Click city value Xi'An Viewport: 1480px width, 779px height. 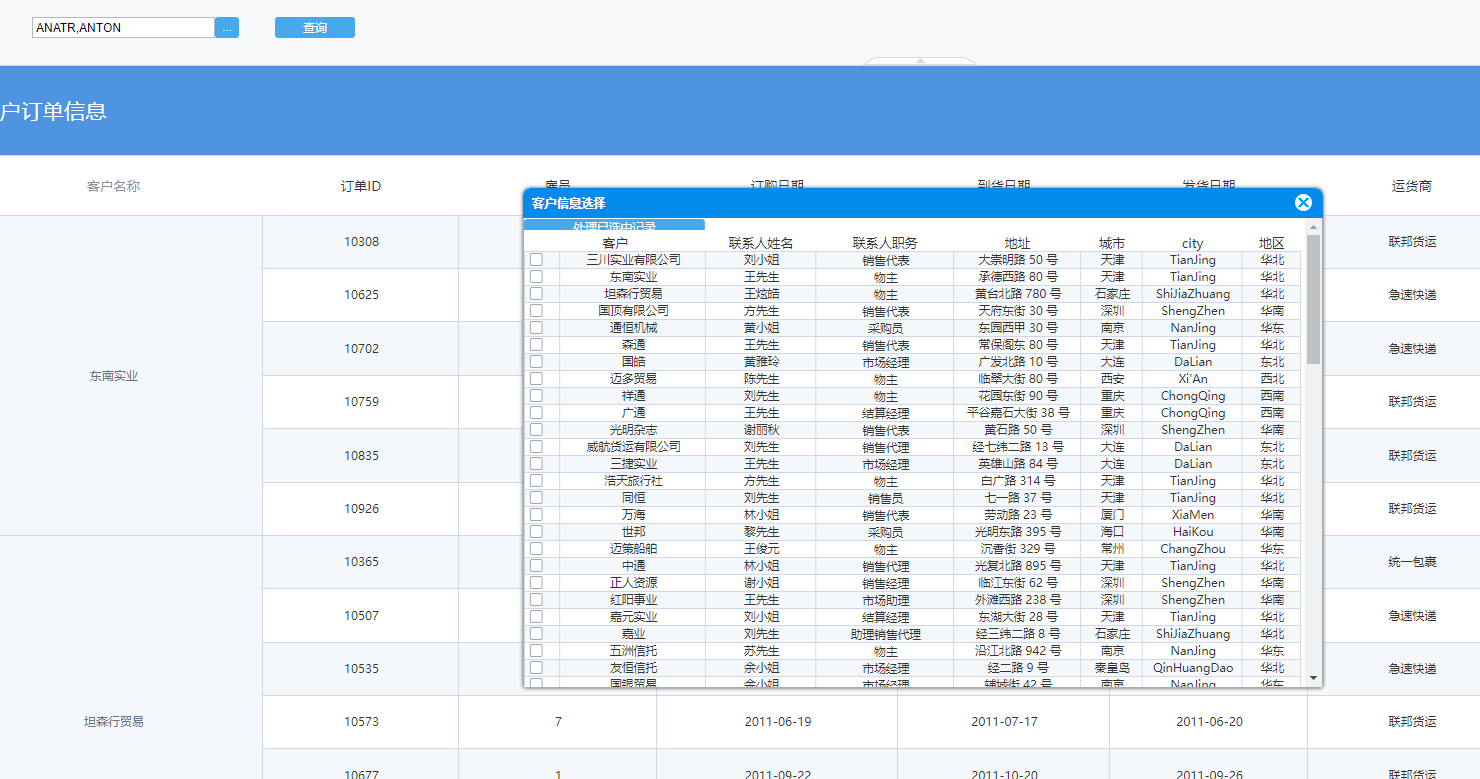[x=1192, y=379]
